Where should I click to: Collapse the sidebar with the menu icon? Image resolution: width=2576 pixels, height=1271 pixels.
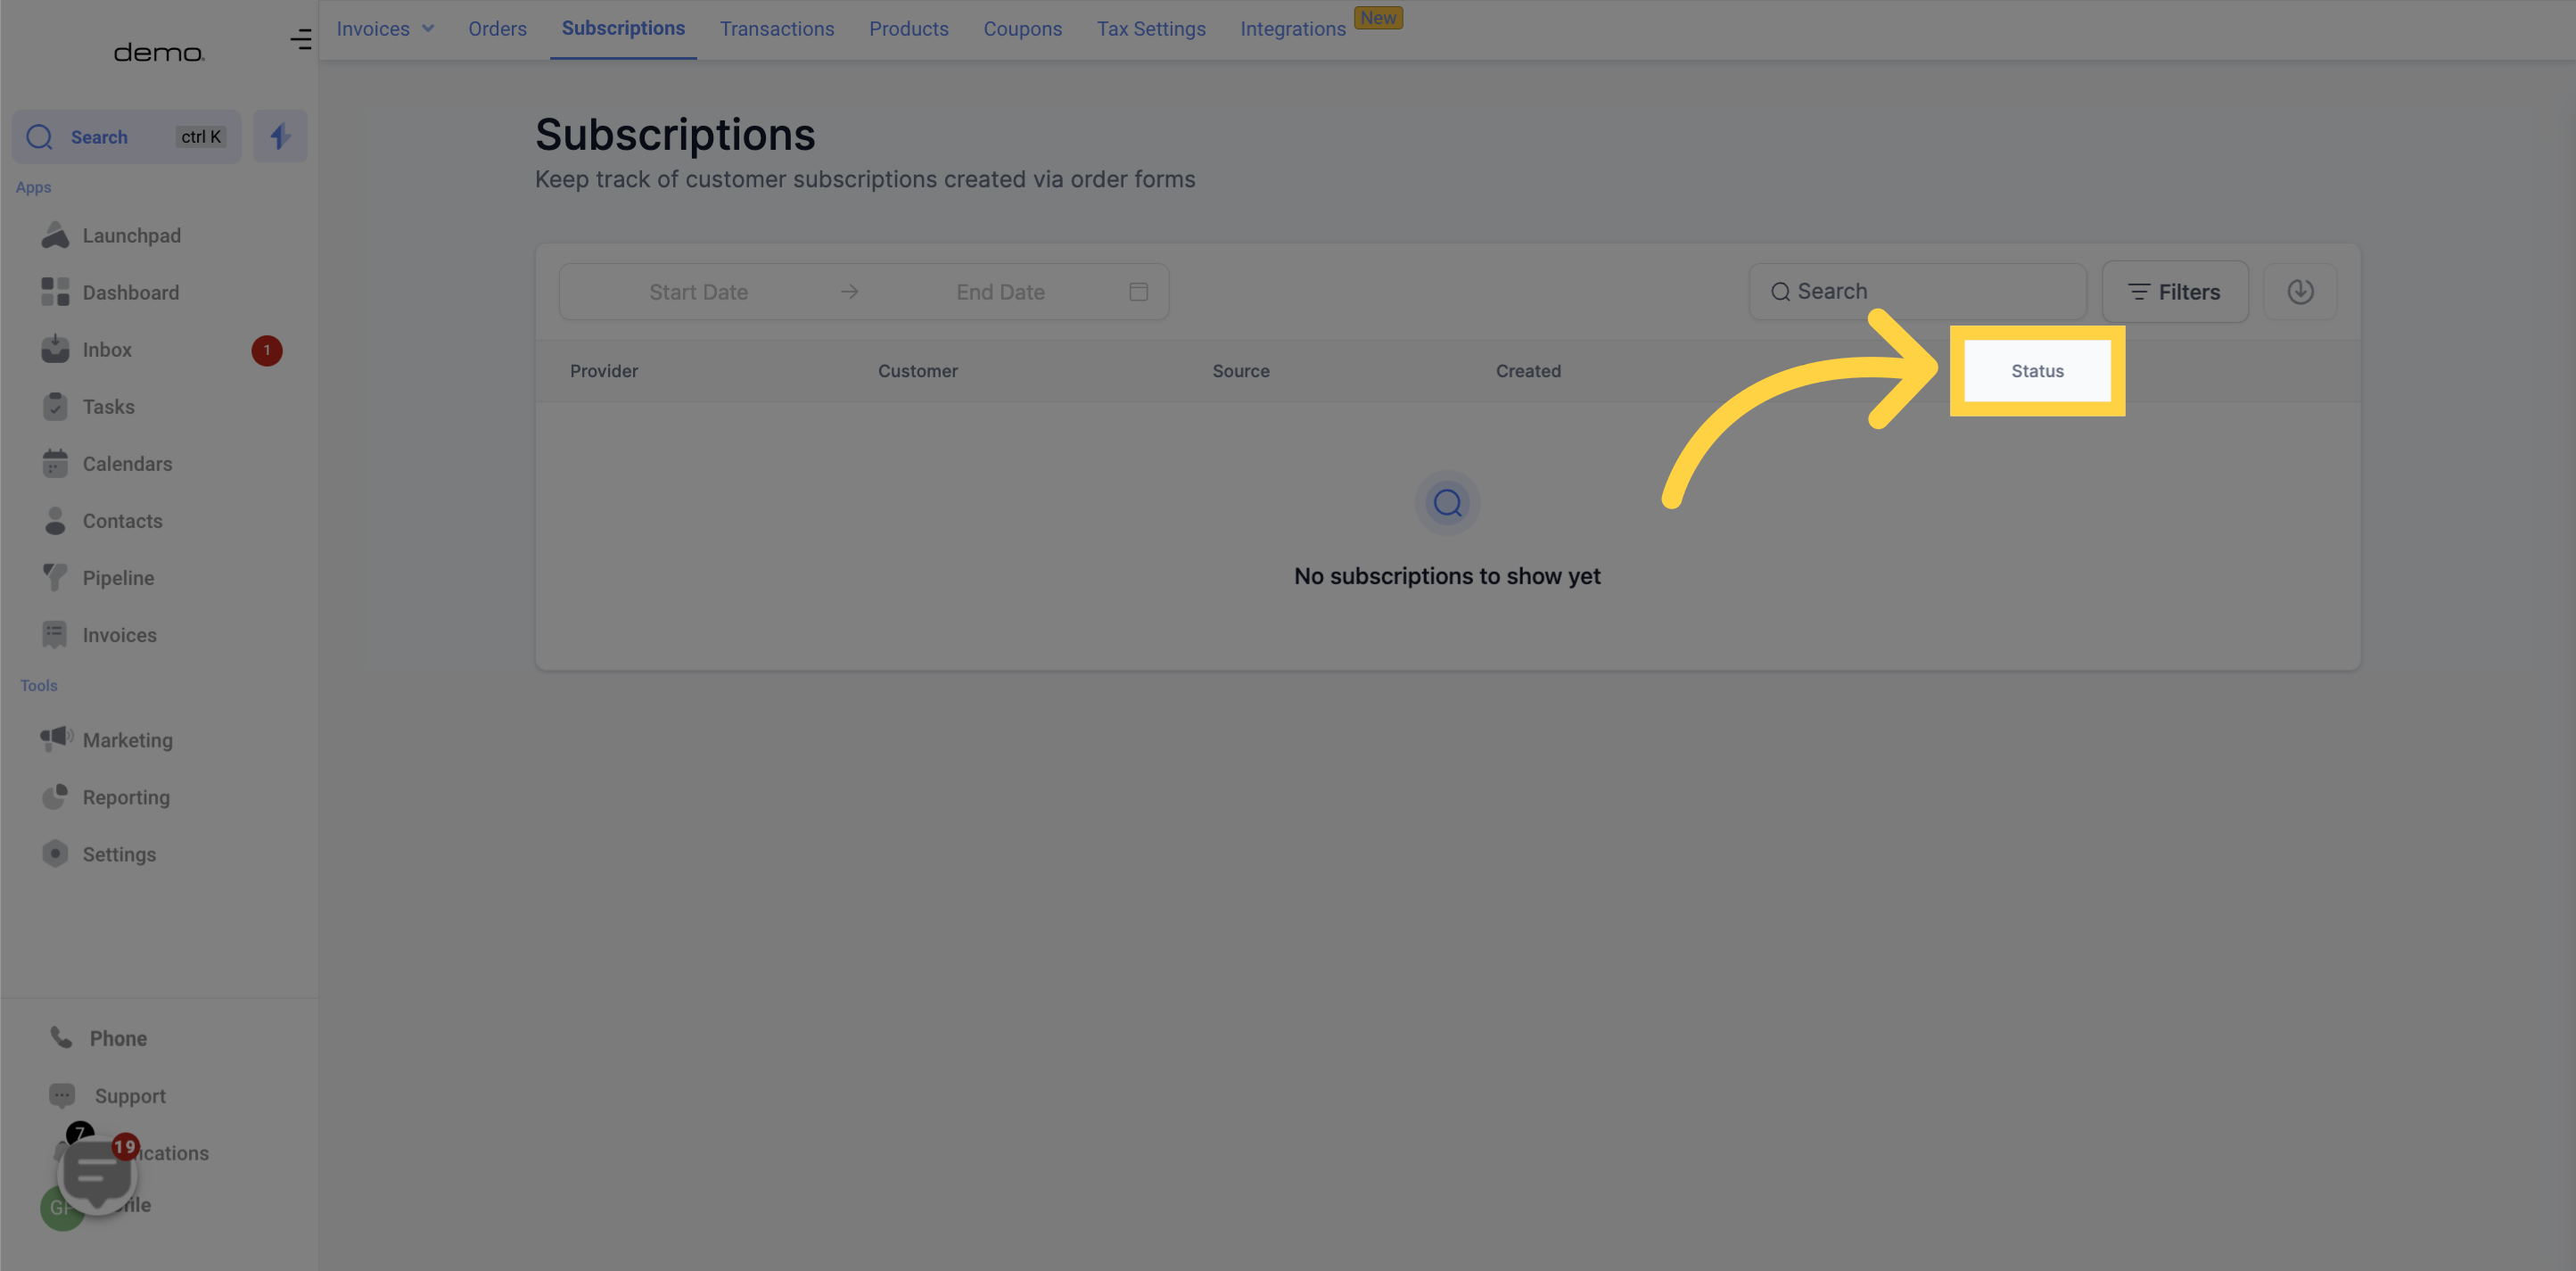[x=300, y=39]
